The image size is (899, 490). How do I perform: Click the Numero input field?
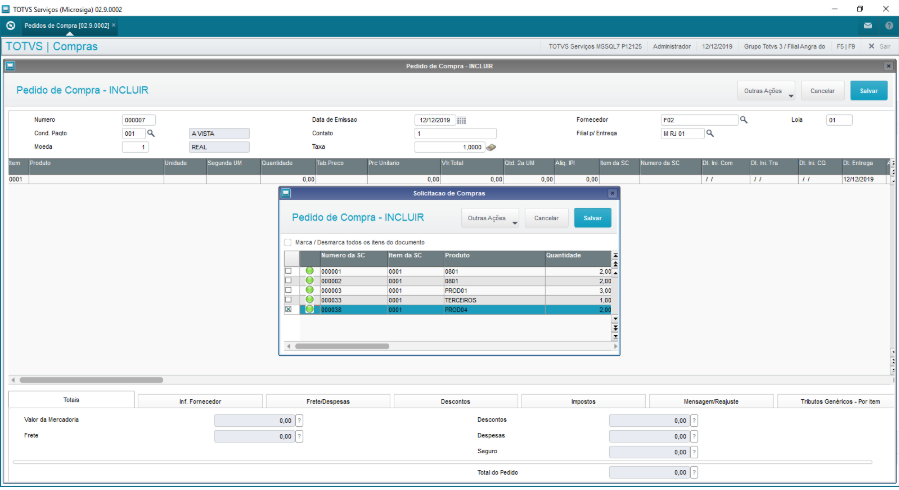pyautogui.click(x=139, y=120)
